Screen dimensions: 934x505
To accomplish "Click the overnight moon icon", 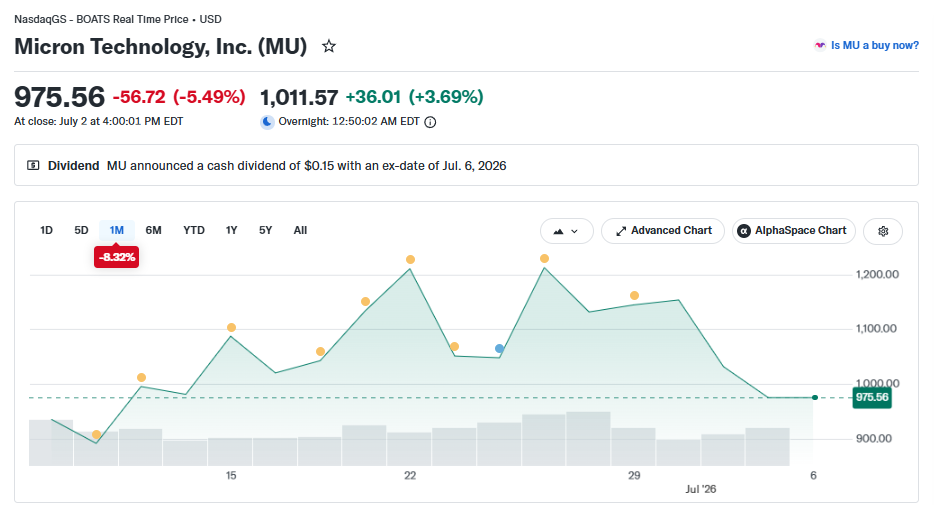I will [267, 121].
